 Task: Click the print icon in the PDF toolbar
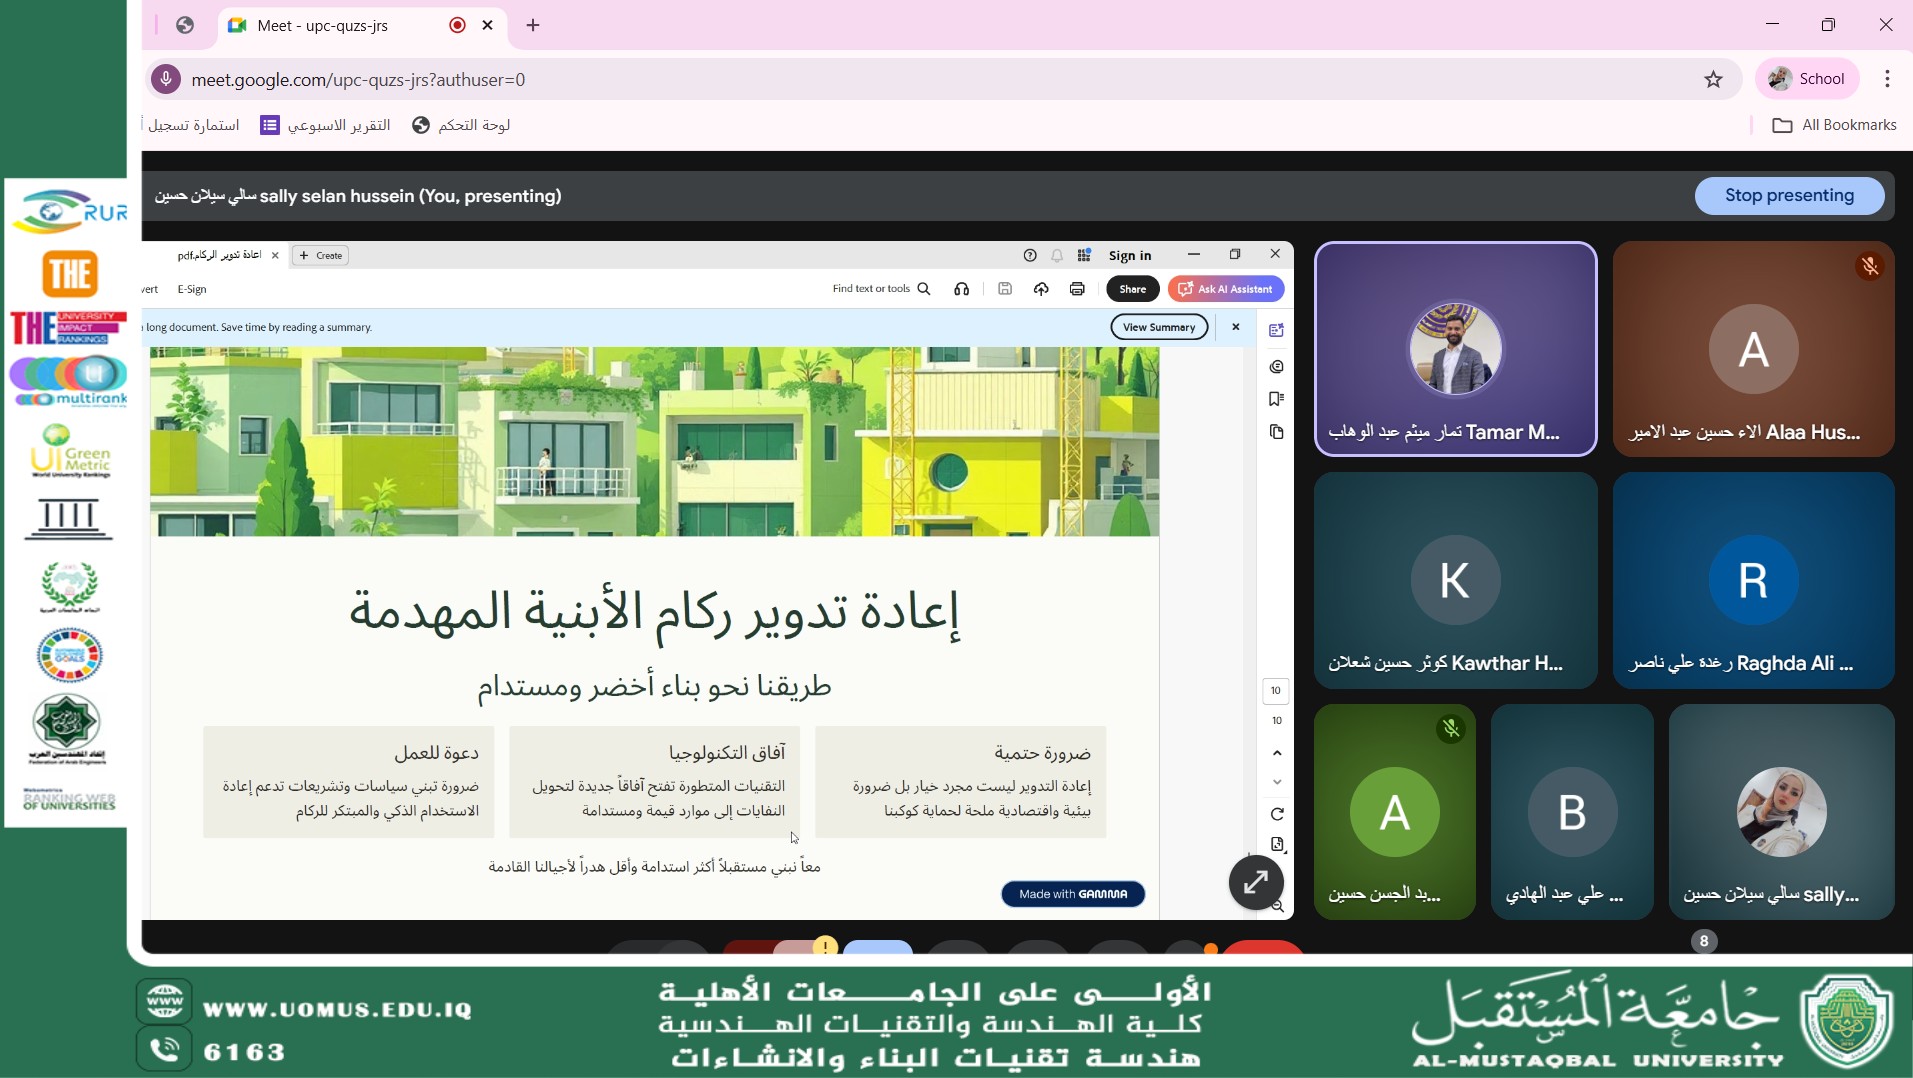pyautogui.click(x=1077, y=289)
